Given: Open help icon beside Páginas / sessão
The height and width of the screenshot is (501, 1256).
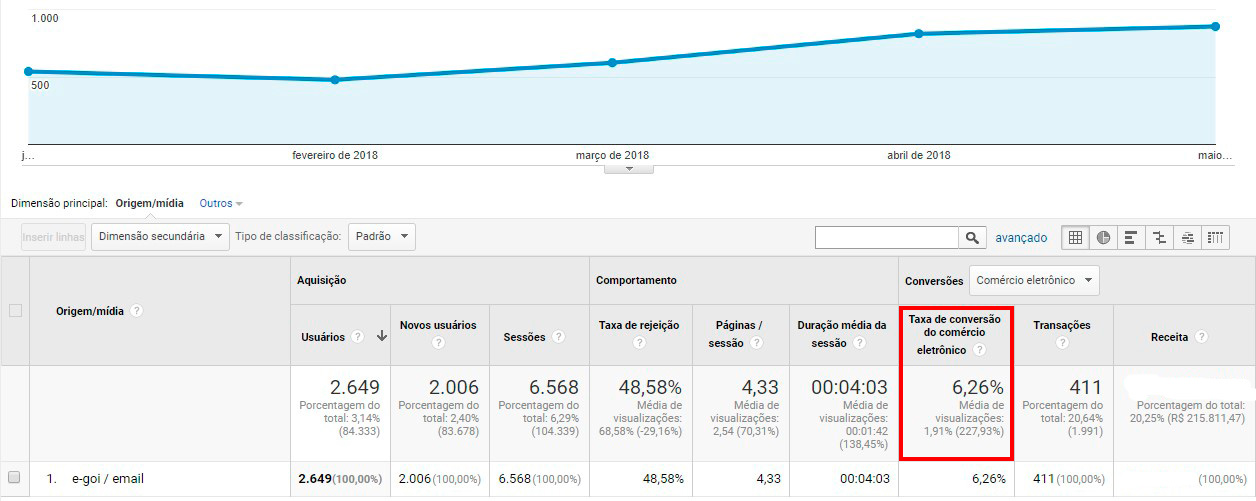Looking at the screenshot, I should pyautogui.click(x=756, y=343).
